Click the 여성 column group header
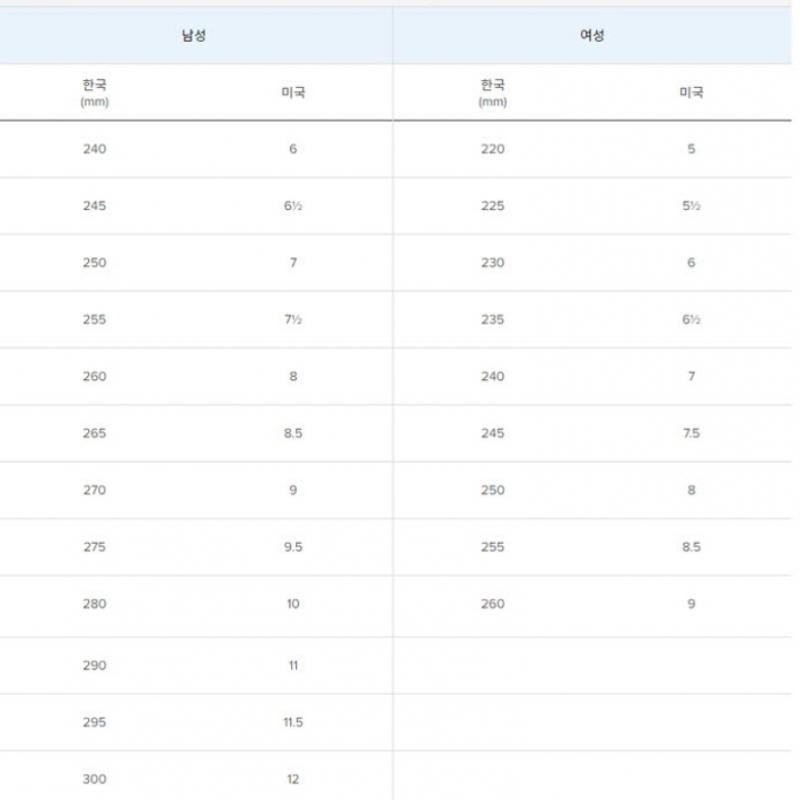 click(592, 36)
